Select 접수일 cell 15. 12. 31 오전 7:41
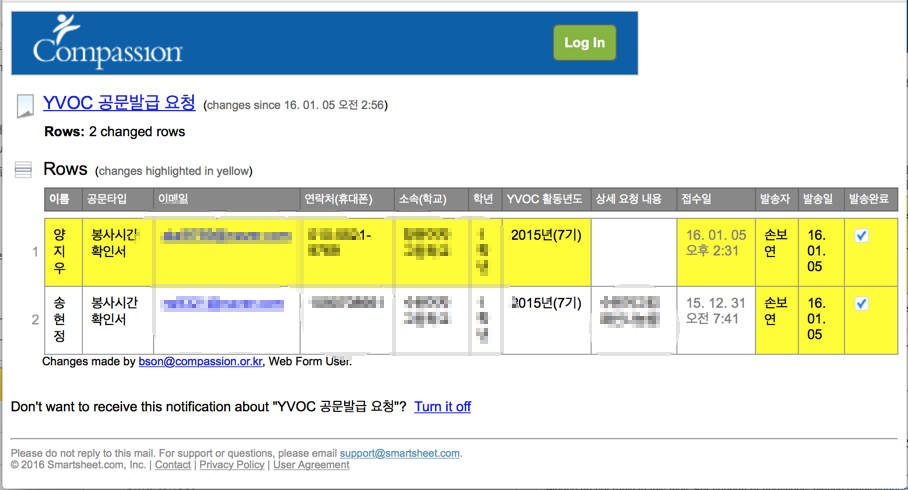This screenshot has width=908, height=490. (x=716, y=320)
